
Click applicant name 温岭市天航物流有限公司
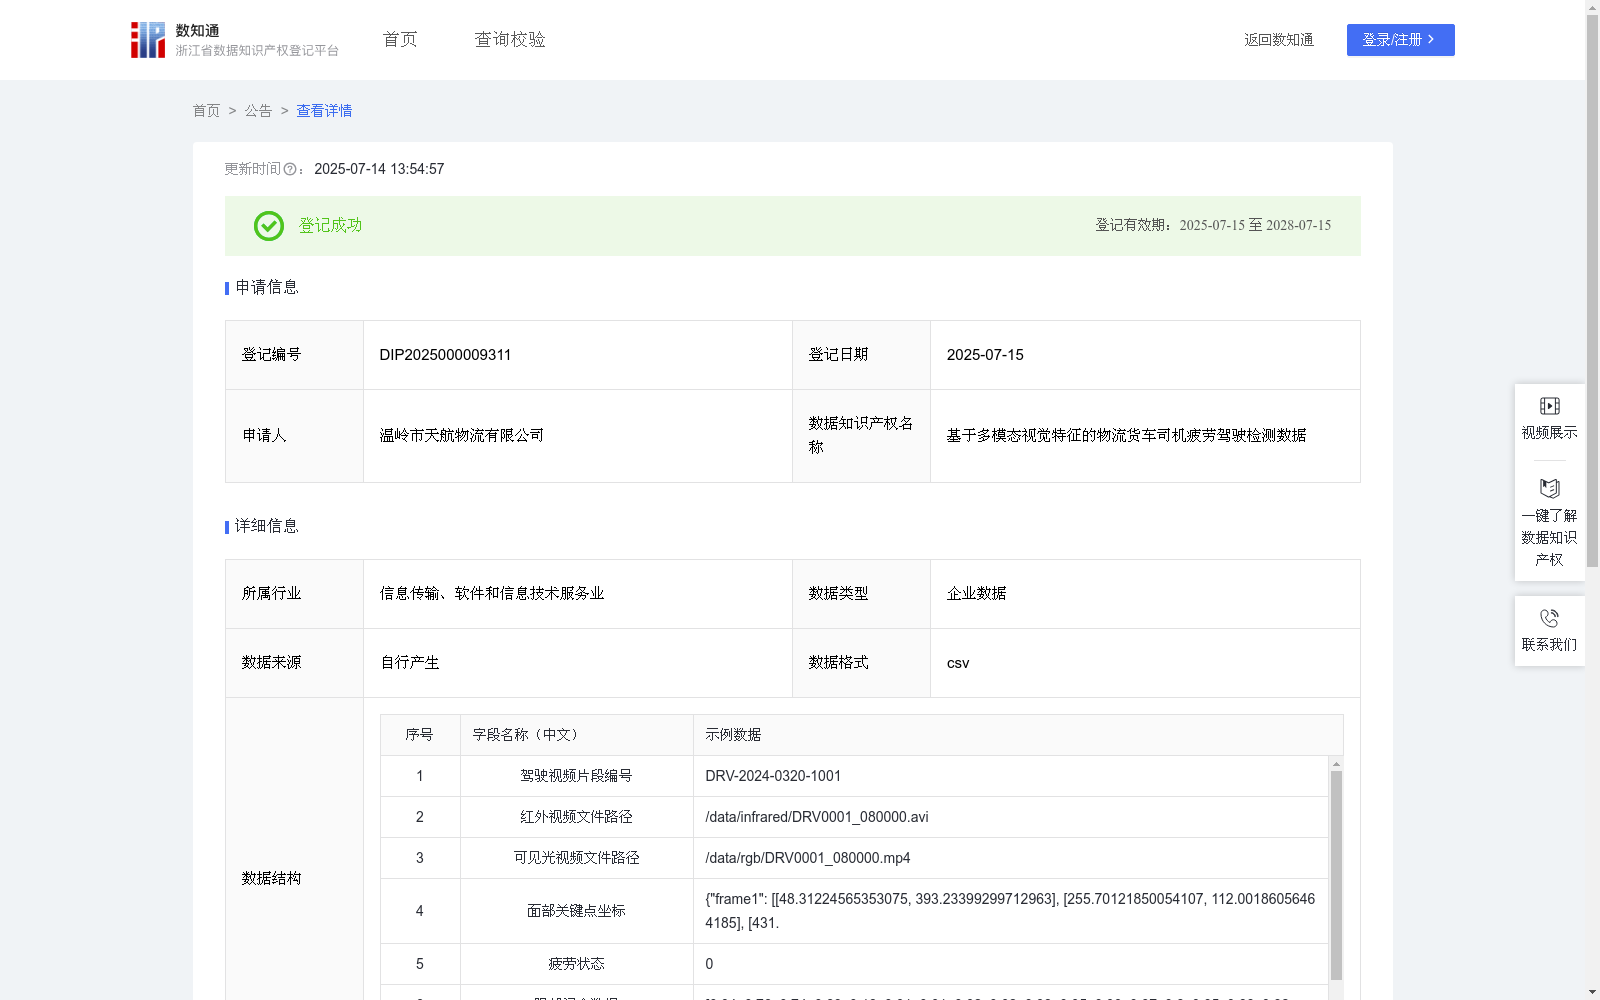click(x=462, y=436)
